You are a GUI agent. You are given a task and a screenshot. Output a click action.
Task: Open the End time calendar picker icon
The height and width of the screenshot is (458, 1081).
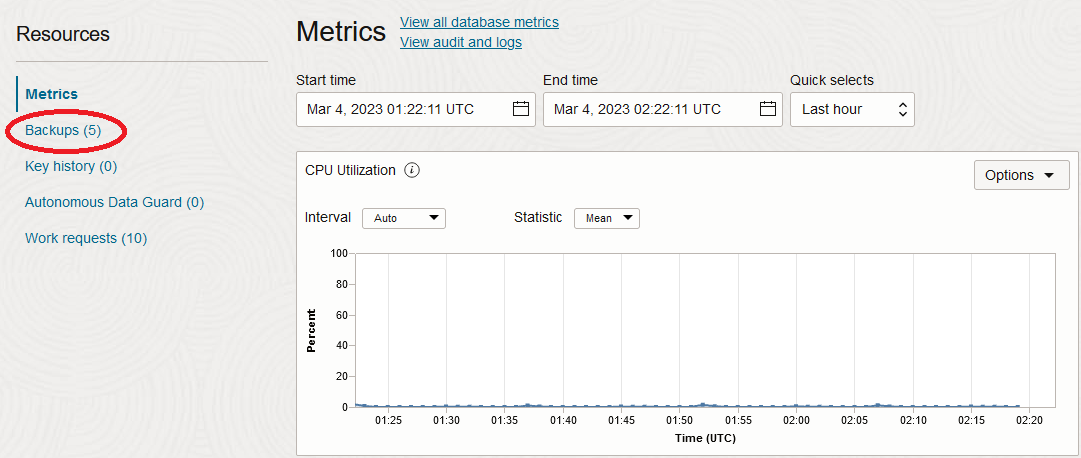click(767, 109)
